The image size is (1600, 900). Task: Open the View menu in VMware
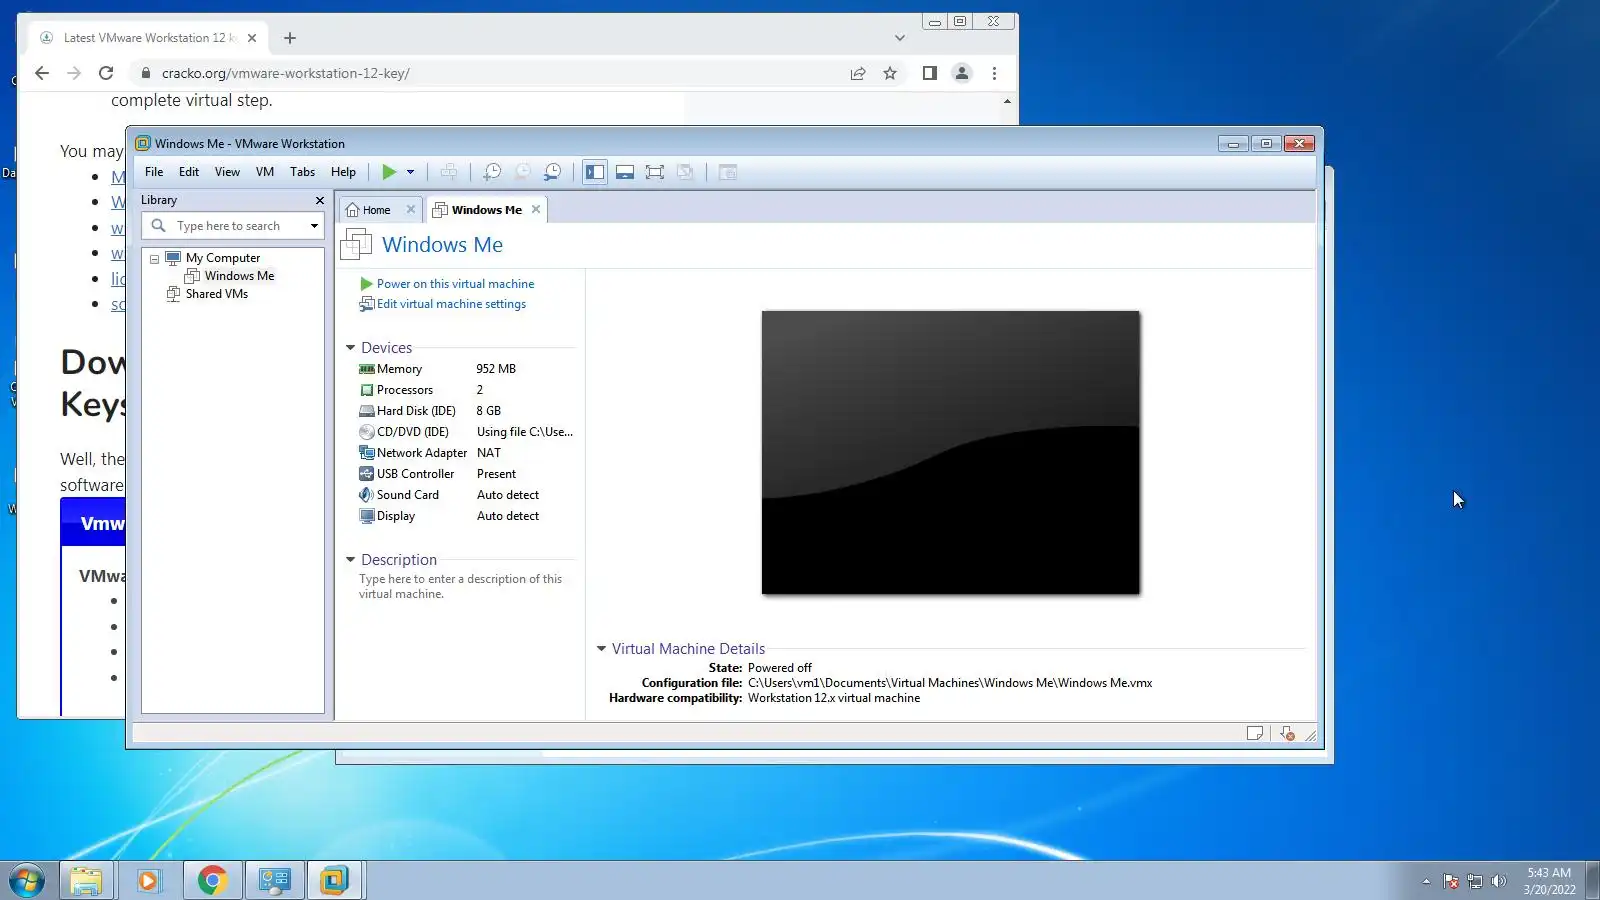pos(227,172)
